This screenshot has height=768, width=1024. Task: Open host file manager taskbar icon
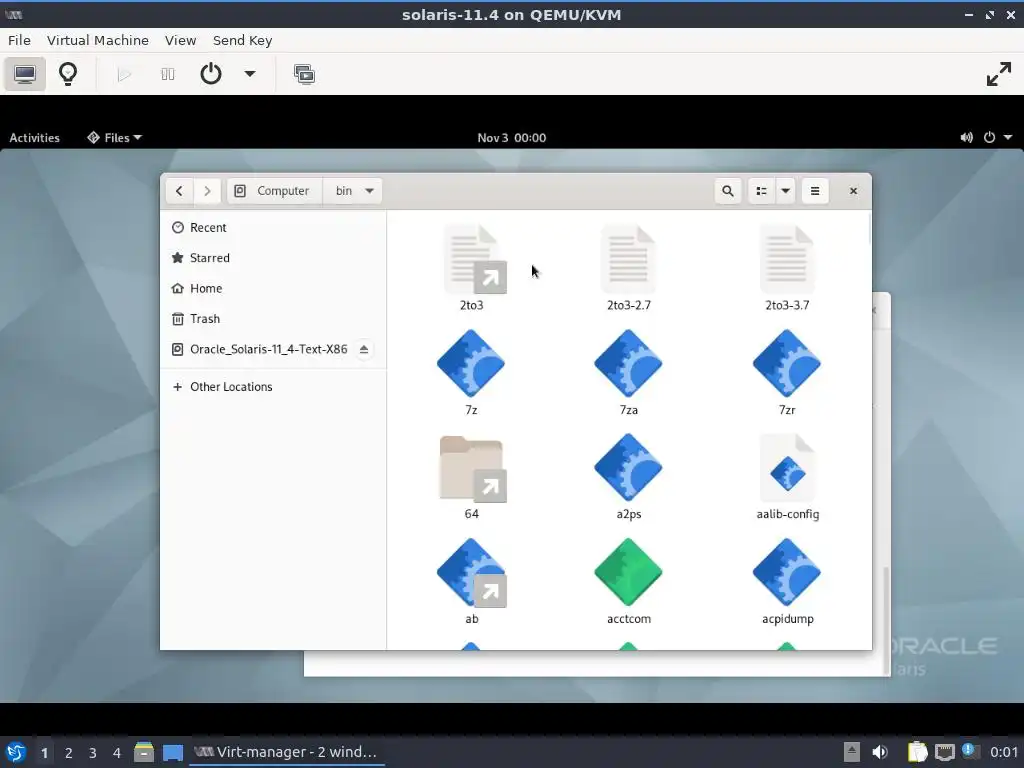click(144, 752)
